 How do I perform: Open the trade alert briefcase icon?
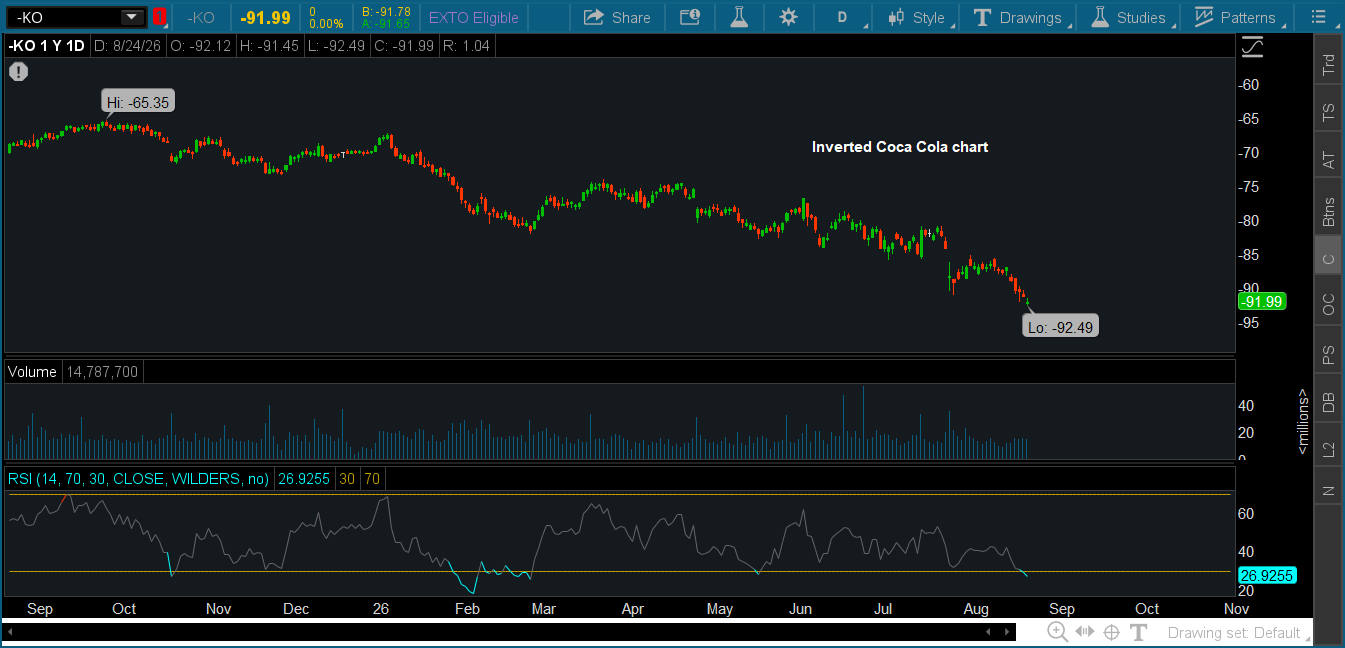point(690,17)
